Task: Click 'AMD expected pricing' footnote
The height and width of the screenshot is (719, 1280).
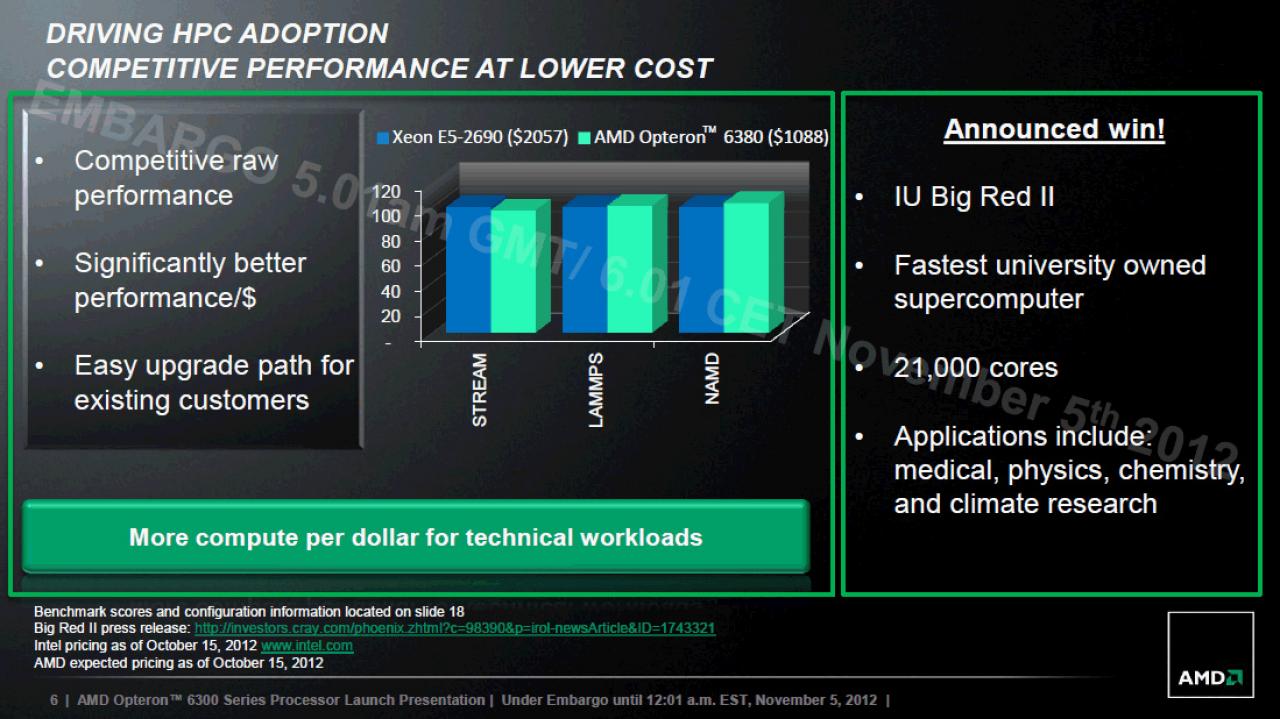Action: pyautogui.click(x=179, y=662)
